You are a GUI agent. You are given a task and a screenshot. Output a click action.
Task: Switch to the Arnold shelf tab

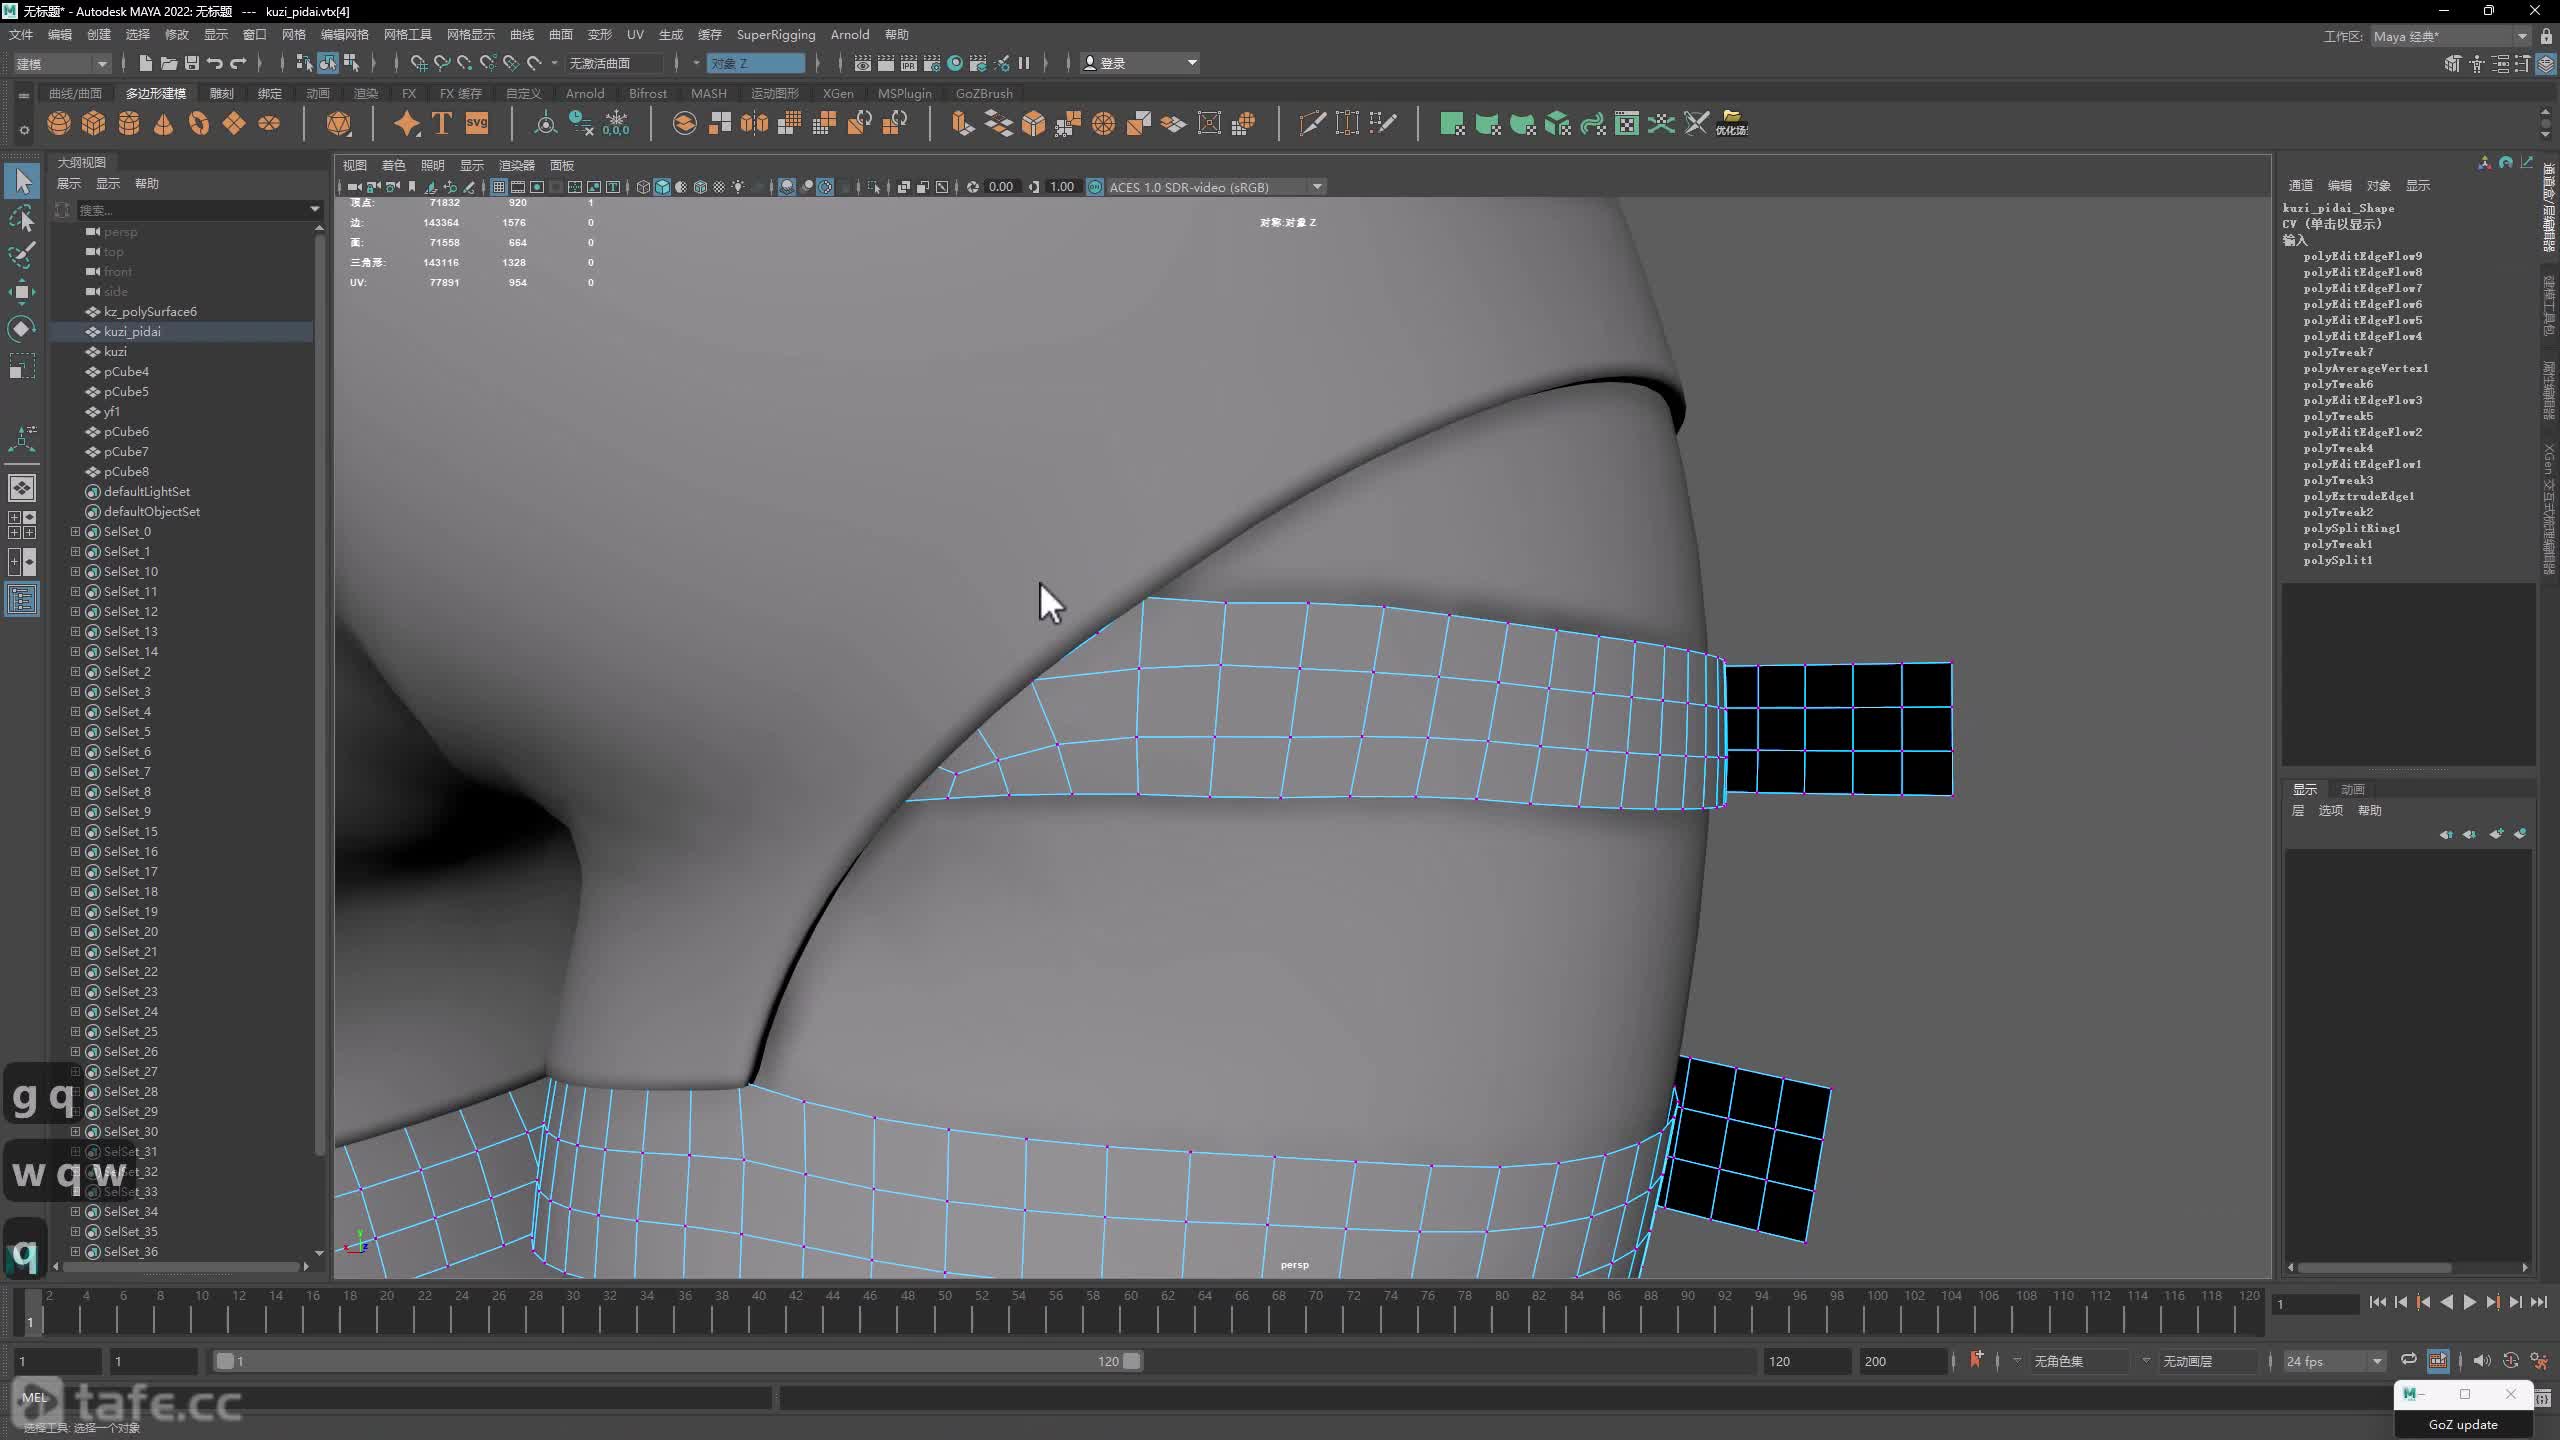coord(585,93)
